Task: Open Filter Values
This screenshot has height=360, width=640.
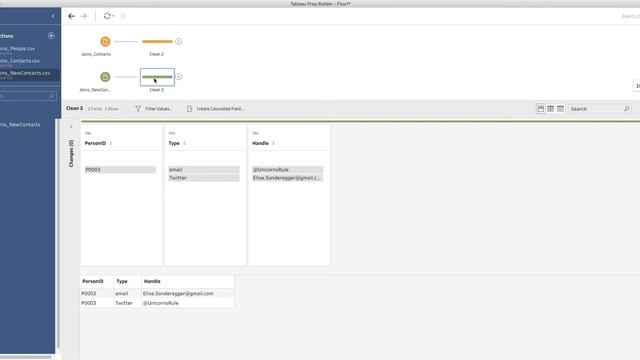Action: pos(154,109)
